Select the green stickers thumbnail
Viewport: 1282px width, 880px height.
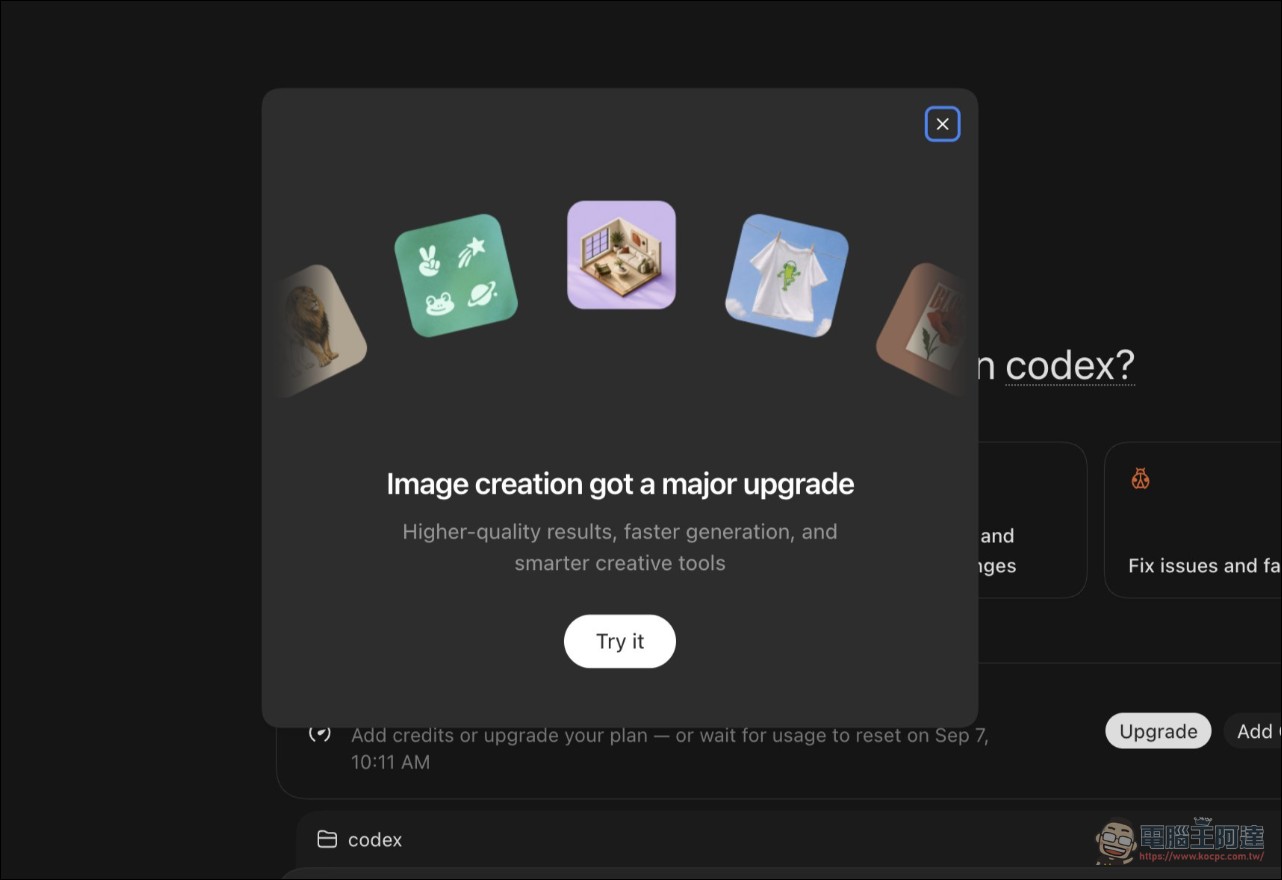click(456, 275)
